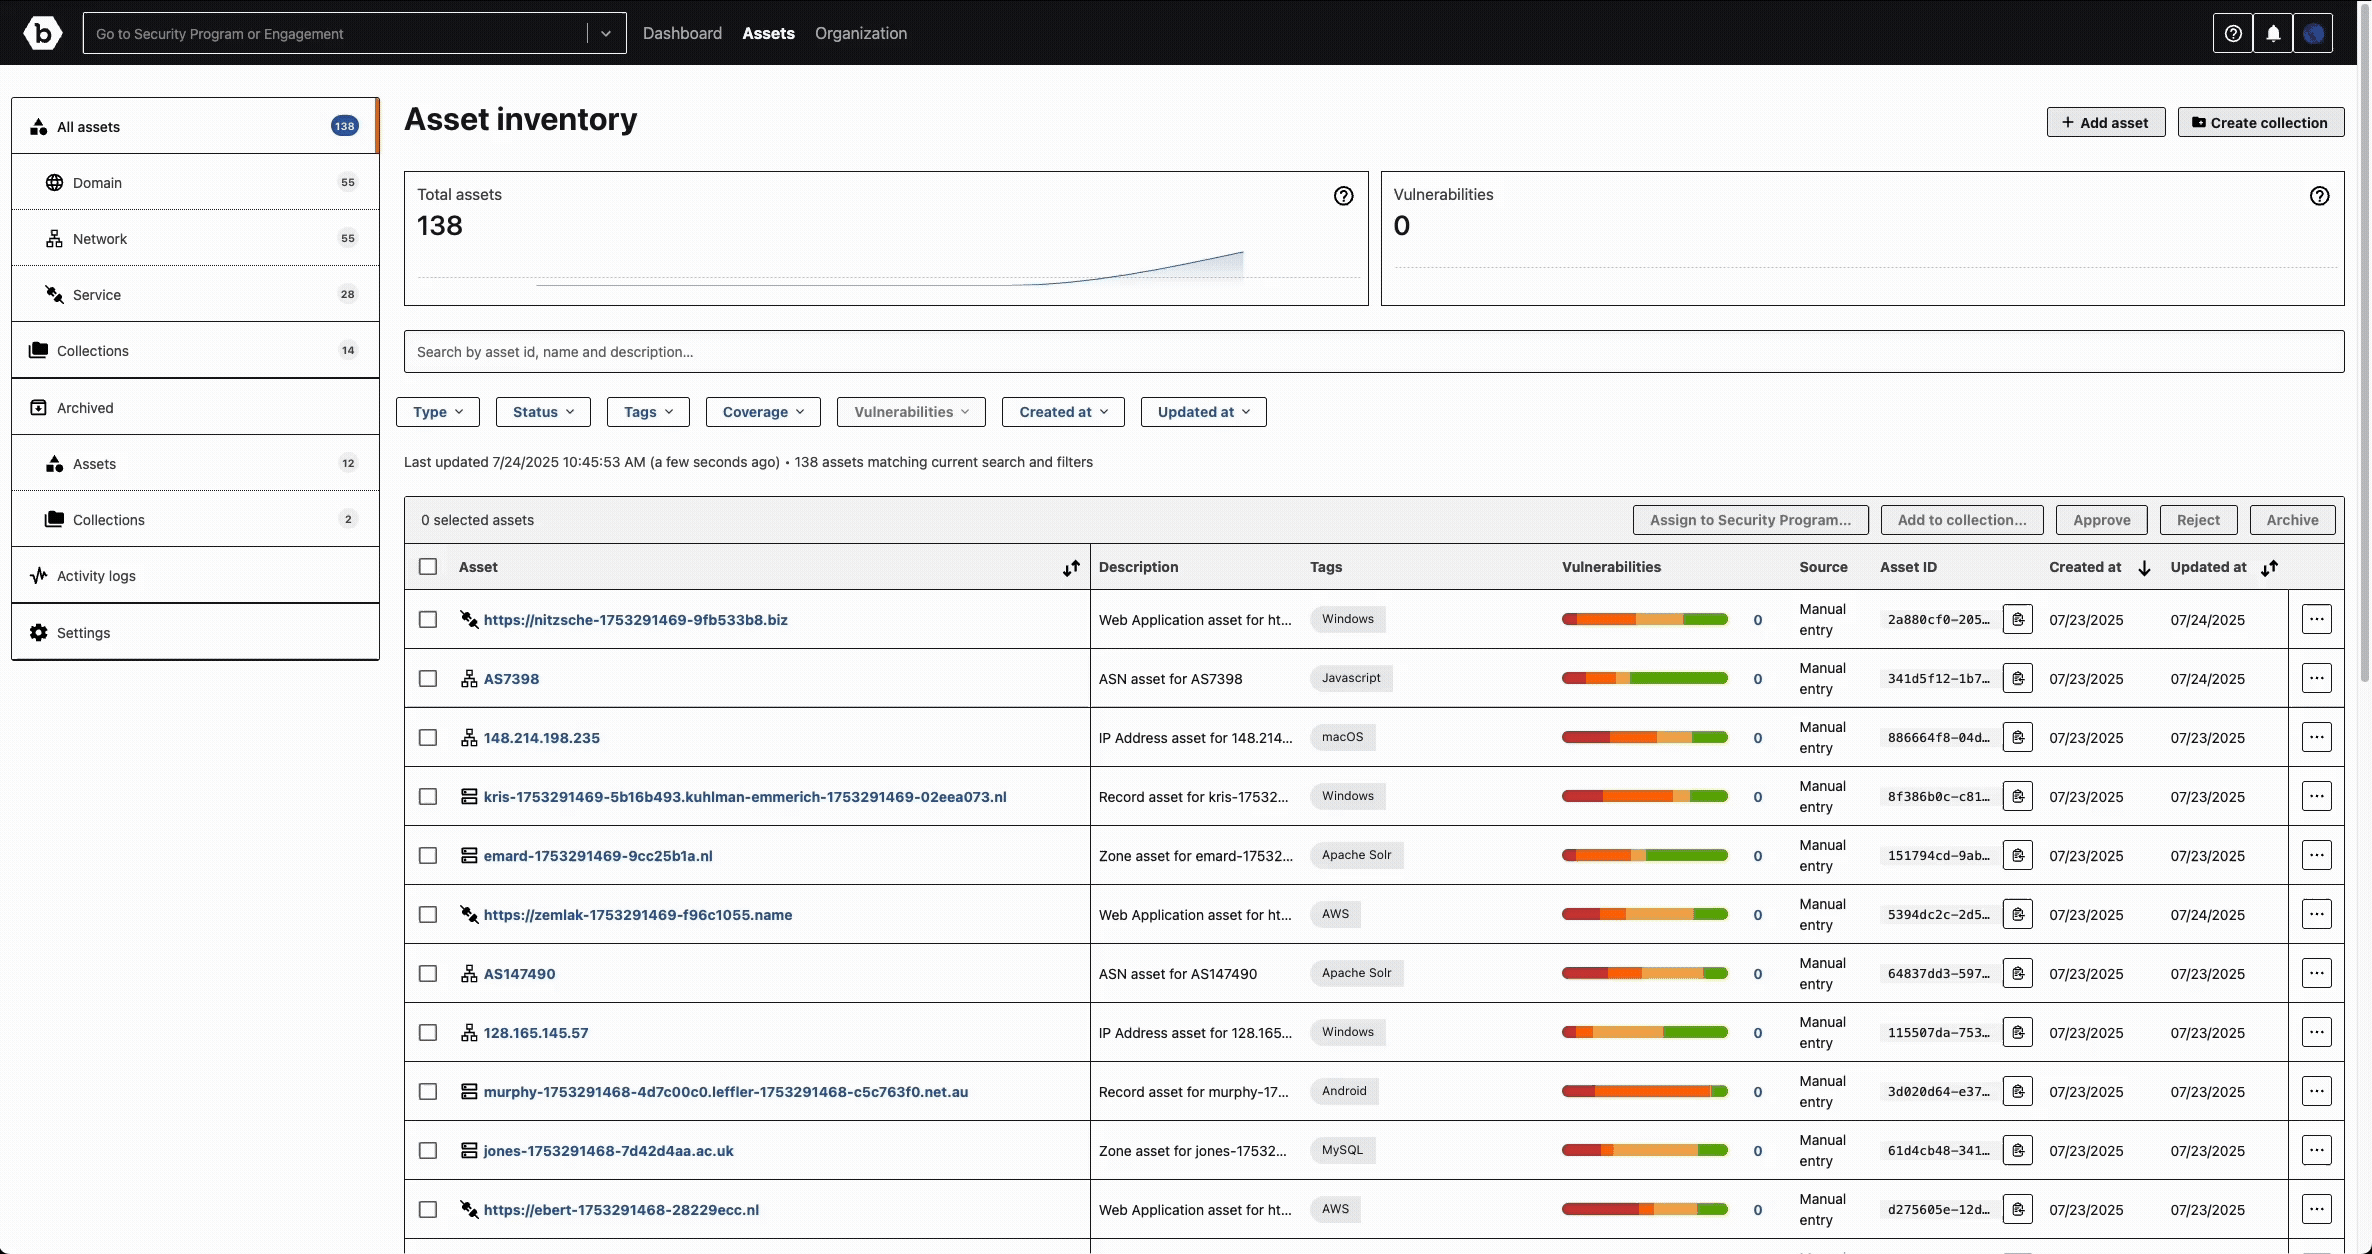Click the Add asset button
2372x1254 pixels.
click(2105, 122)
